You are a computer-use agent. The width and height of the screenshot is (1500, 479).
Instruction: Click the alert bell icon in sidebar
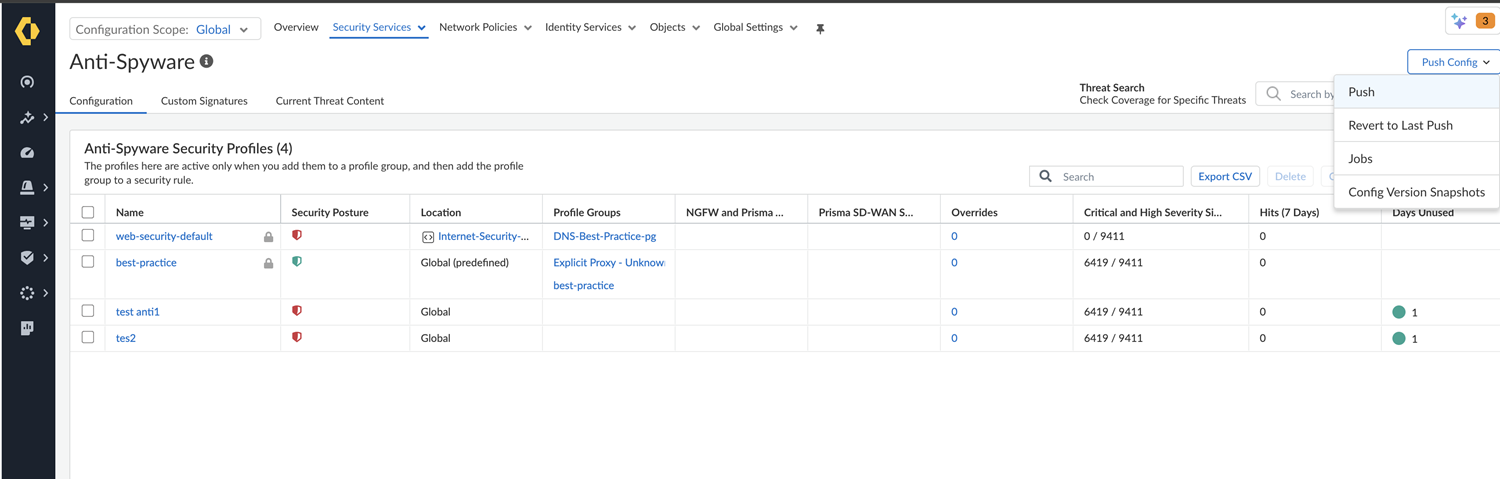point(27,188)
